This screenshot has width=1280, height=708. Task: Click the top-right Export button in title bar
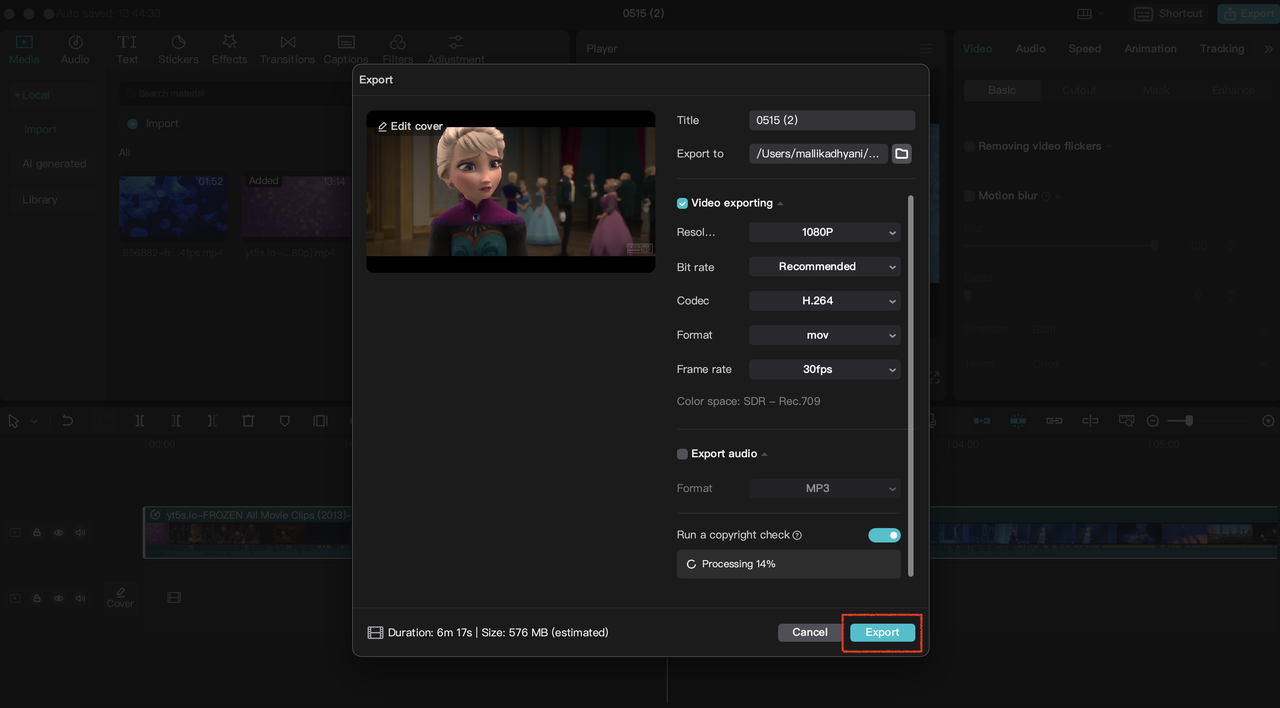(x=1248, y=14)
